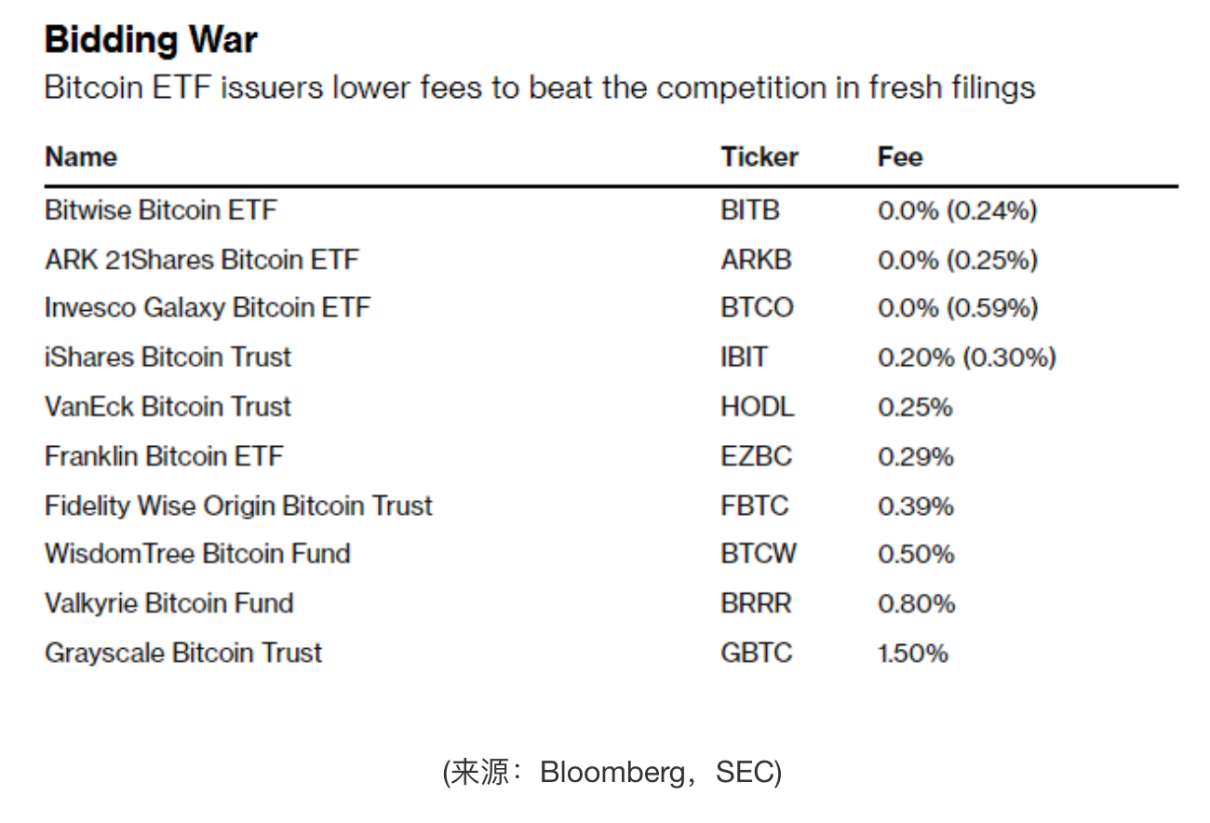Click the "Bidding War" title
The image size is (1210, 823).
(x=151, y=40)
